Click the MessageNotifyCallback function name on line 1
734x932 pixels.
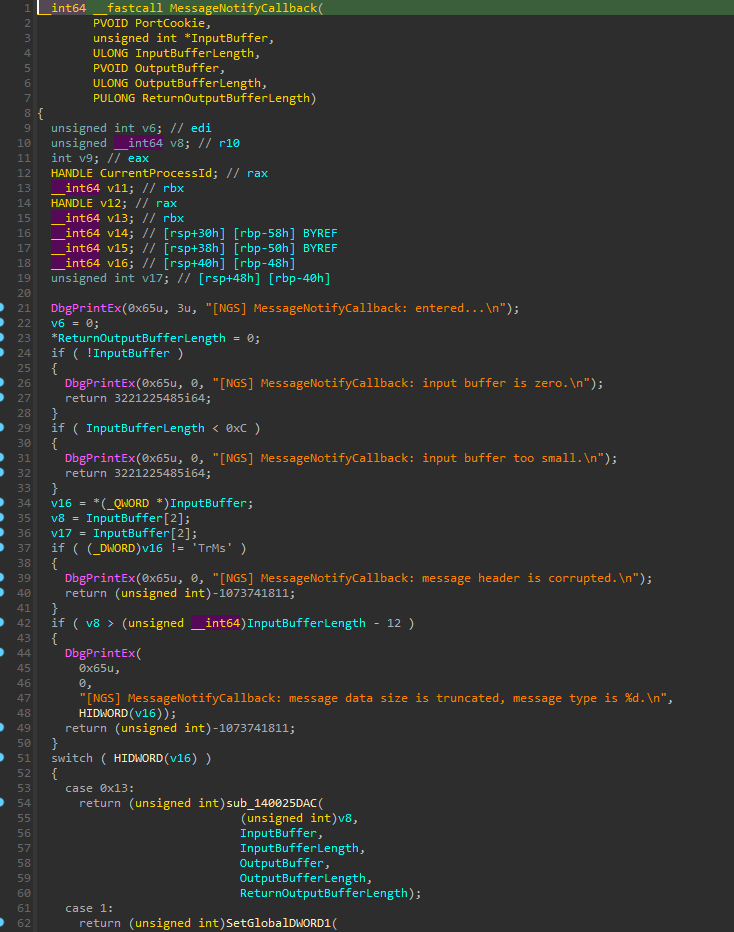tap(244, 8)
